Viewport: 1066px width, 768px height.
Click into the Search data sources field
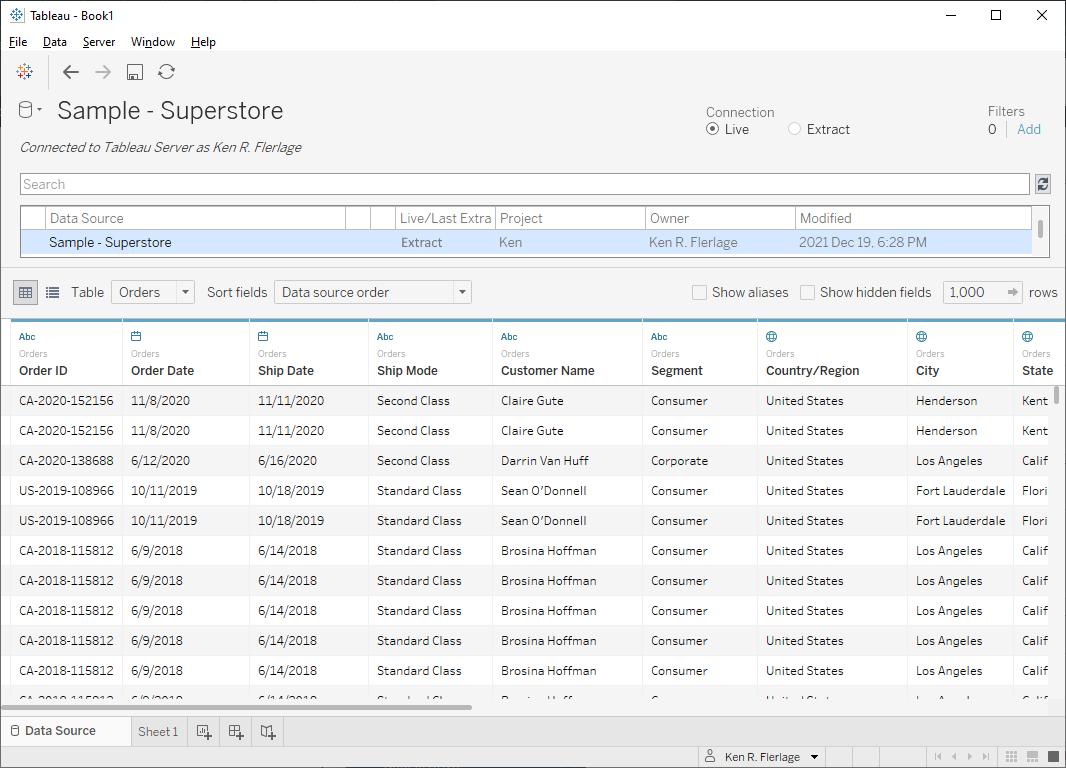click(524, 184)
